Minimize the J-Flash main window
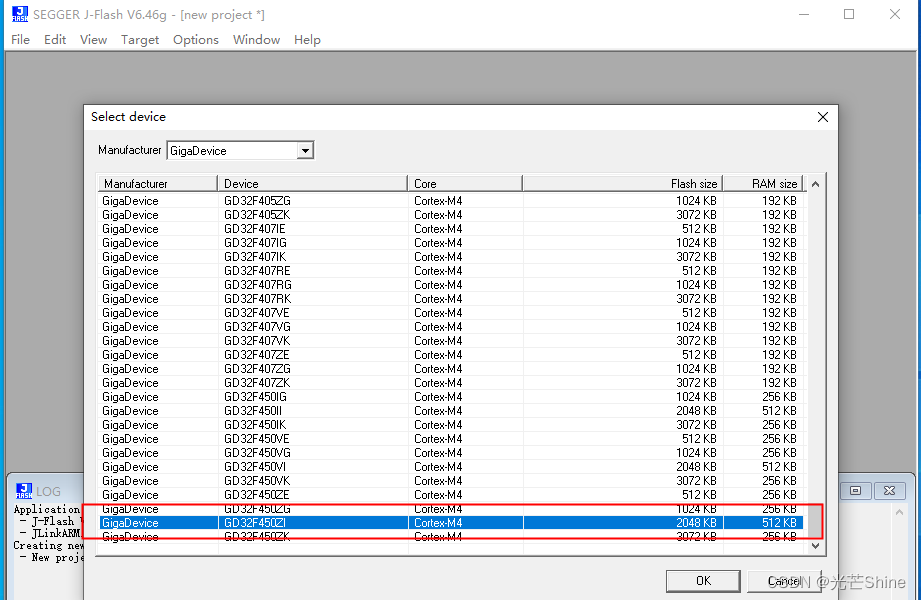 click(804, 14)
